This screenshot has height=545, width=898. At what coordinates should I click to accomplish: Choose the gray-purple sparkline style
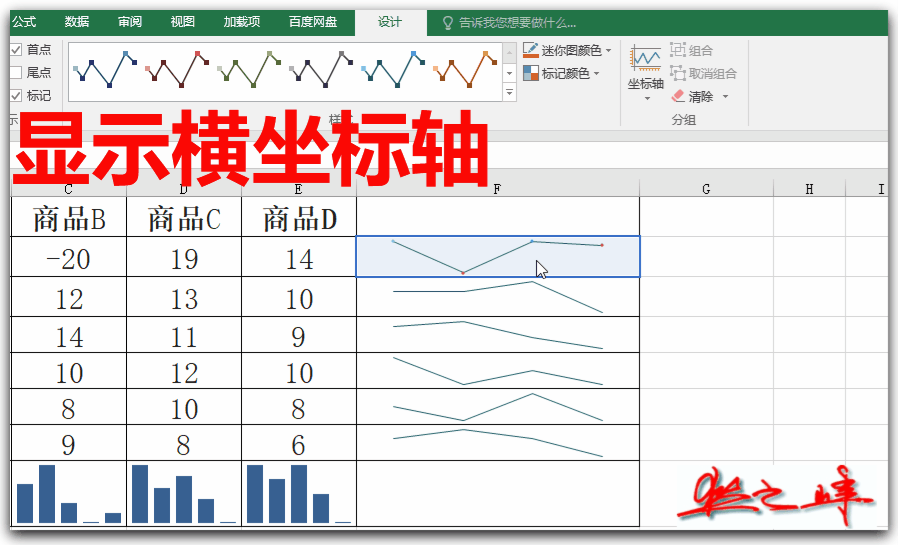(x=321, y=69)
